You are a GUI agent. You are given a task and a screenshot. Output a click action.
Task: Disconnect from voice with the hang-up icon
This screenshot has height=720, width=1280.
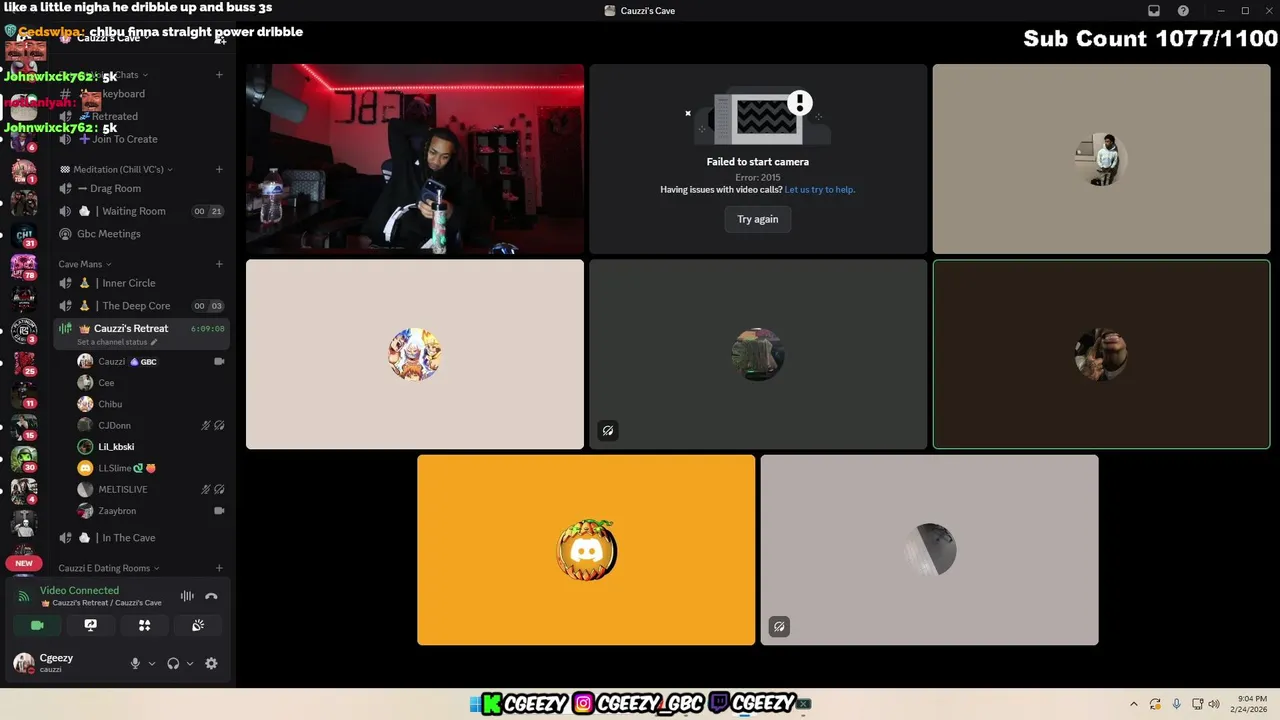pos(211,596)
